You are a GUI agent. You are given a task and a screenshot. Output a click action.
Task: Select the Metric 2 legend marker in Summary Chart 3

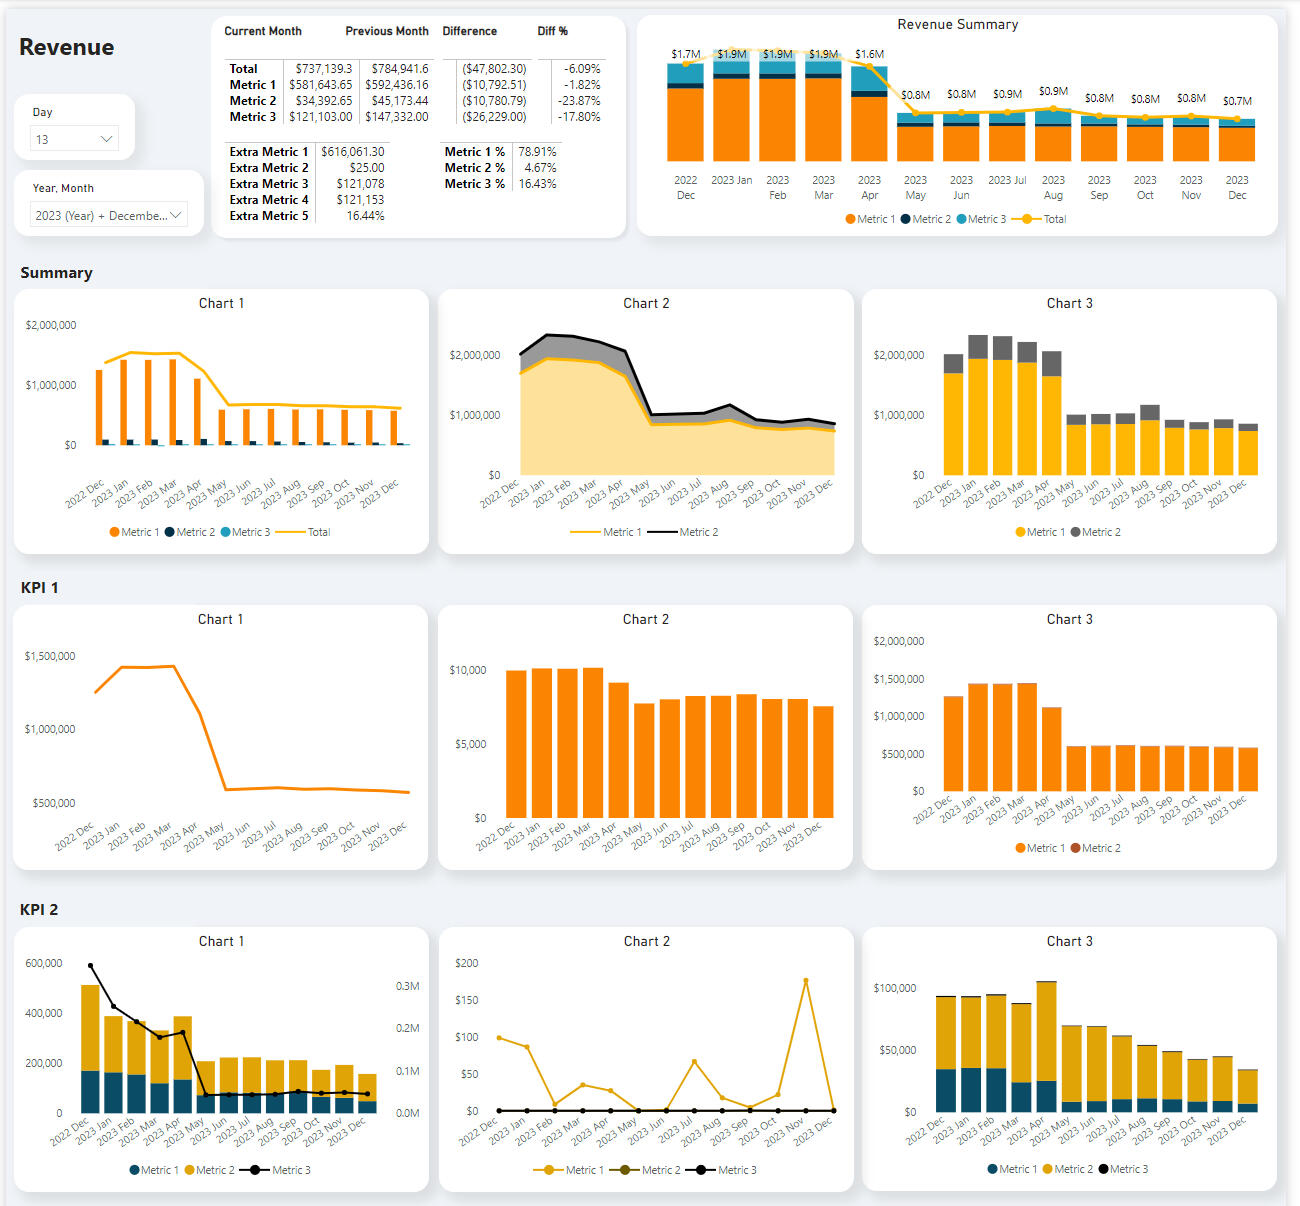1076,532
